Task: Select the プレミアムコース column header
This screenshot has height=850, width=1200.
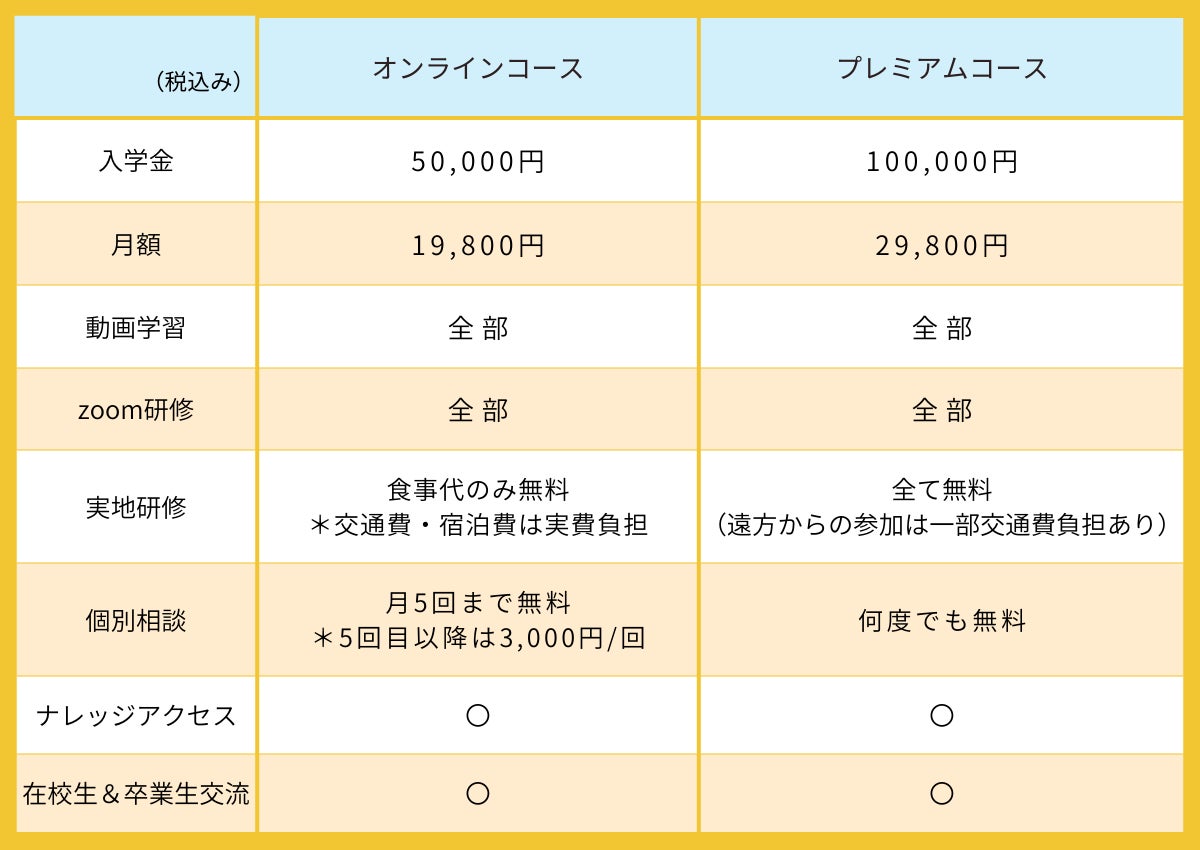Action: 942,68
